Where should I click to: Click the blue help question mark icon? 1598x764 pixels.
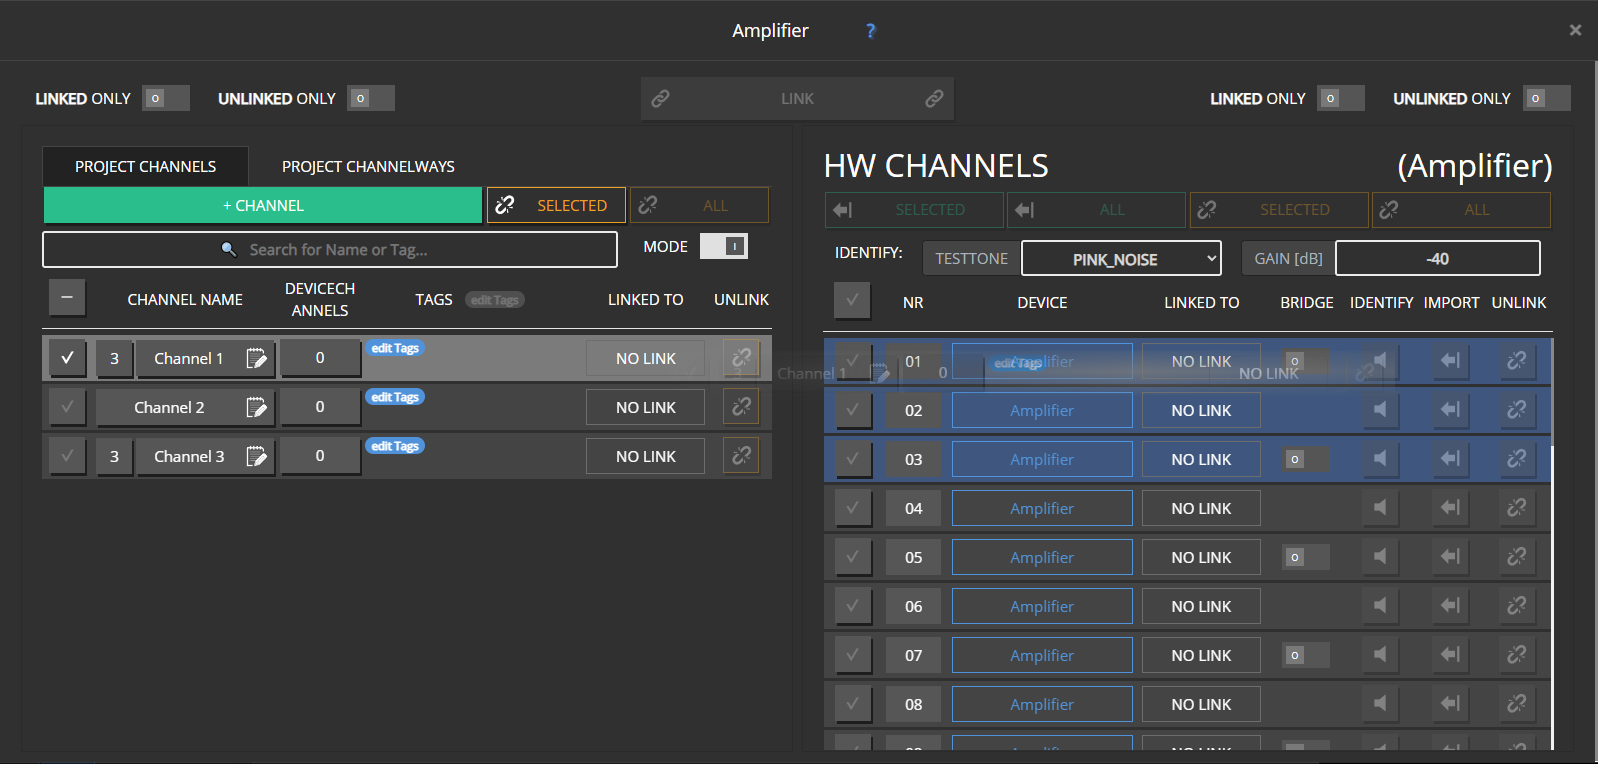pos(870,31)
